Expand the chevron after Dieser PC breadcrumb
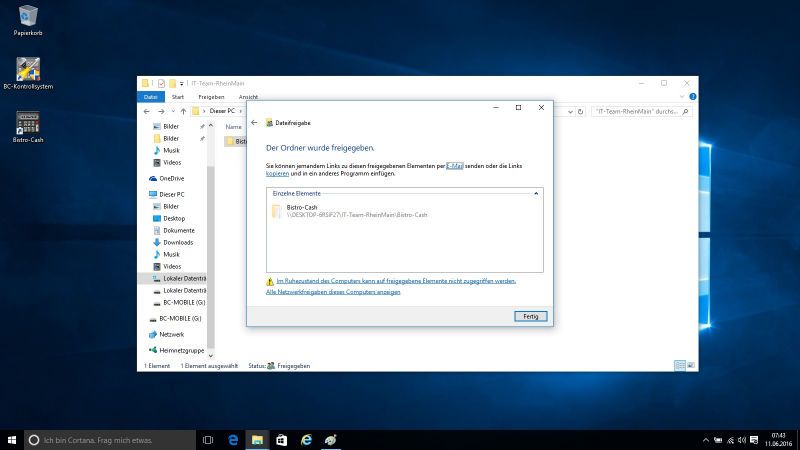Image resolution: width=800 pixels, height=450 pixels. pyautogui.click(x=241, y=111)
